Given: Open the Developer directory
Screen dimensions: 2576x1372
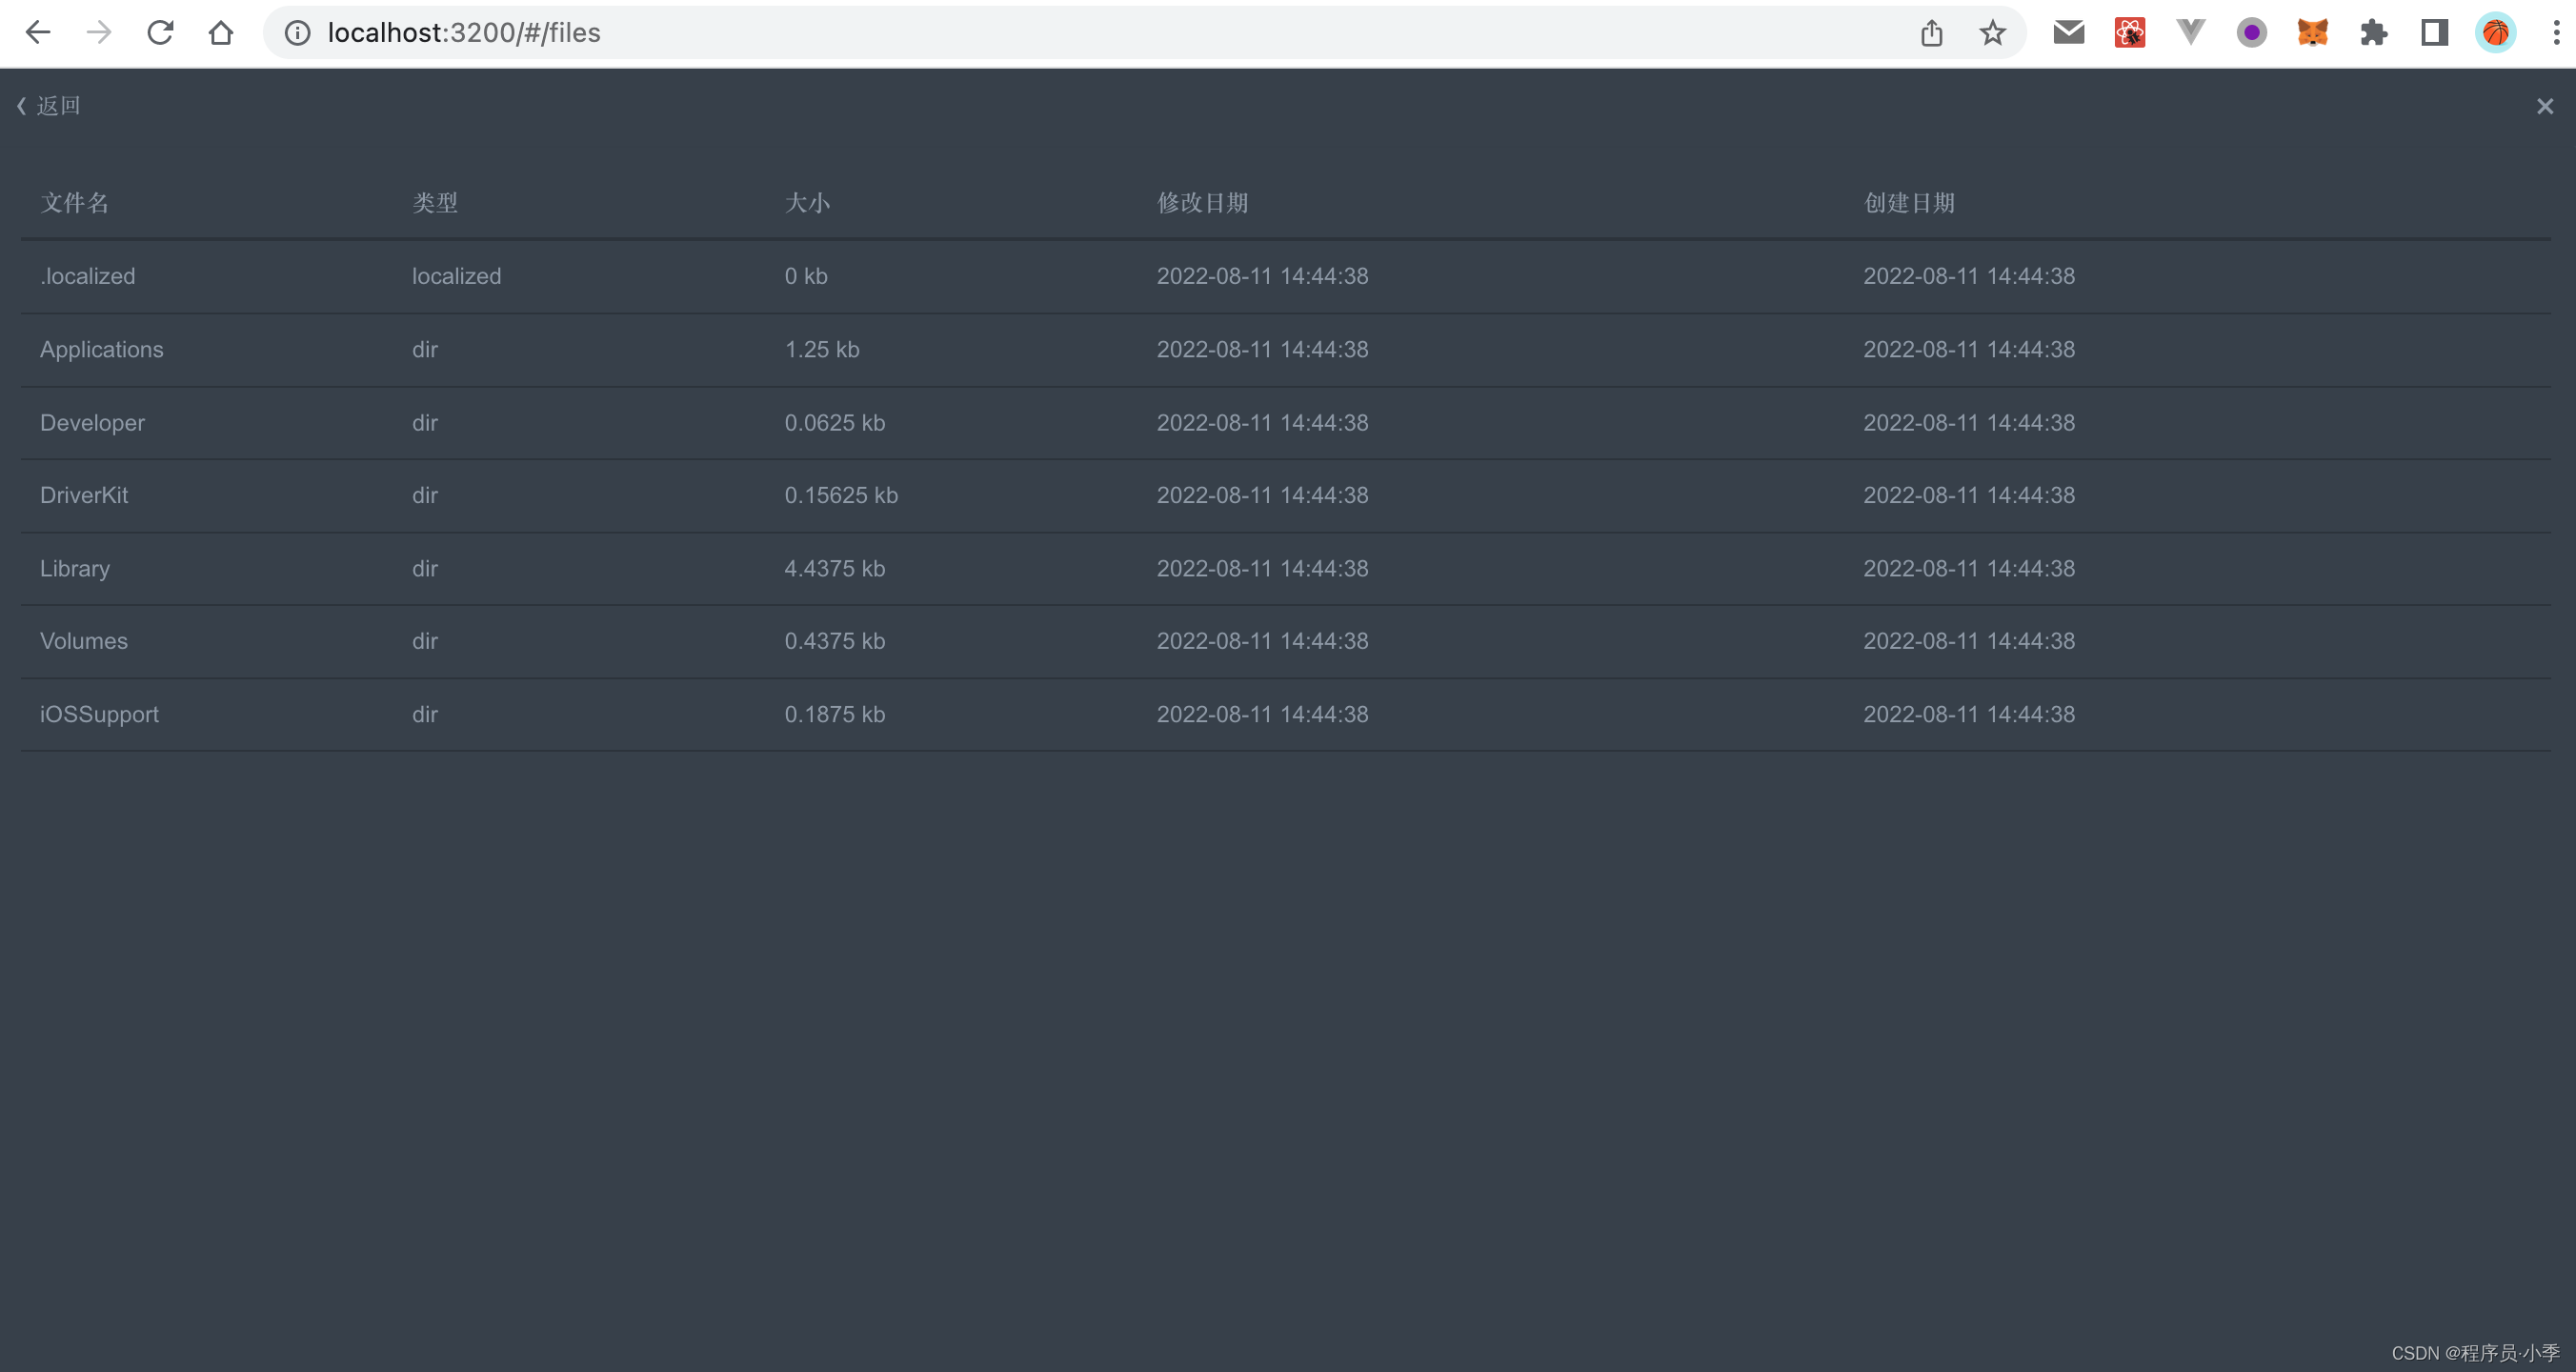Looking at the screenshot, I should (x=92, y=423).
